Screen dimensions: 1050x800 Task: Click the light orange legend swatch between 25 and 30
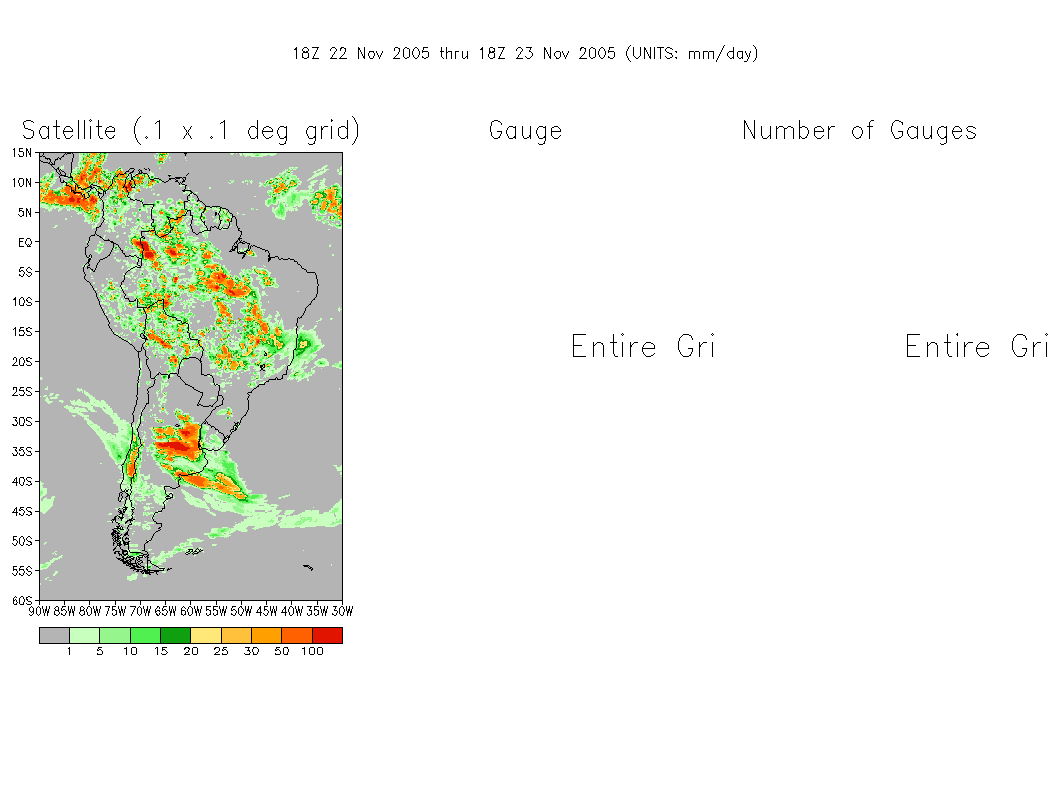coord(236,635)
